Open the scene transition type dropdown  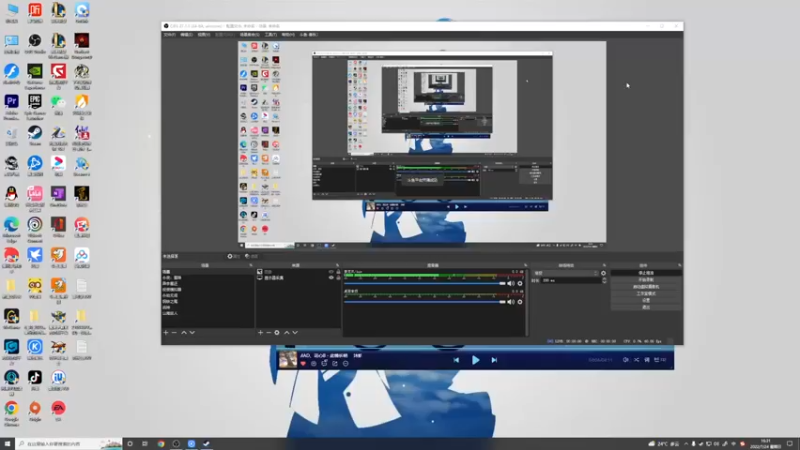[x=565, y=273]
